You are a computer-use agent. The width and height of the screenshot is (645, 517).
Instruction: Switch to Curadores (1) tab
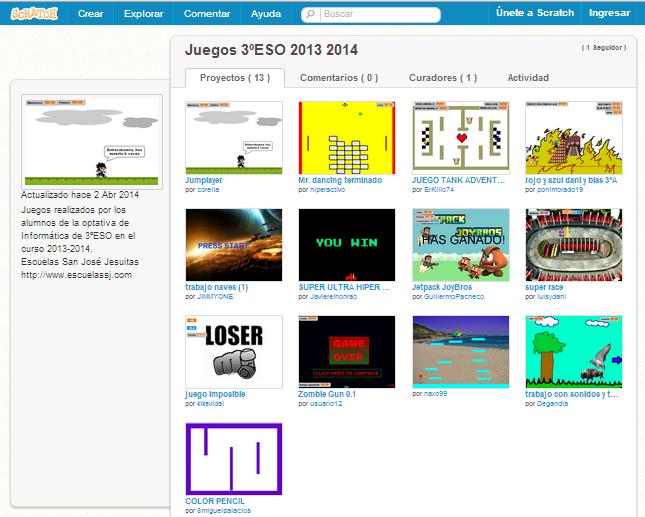[443, 78]
